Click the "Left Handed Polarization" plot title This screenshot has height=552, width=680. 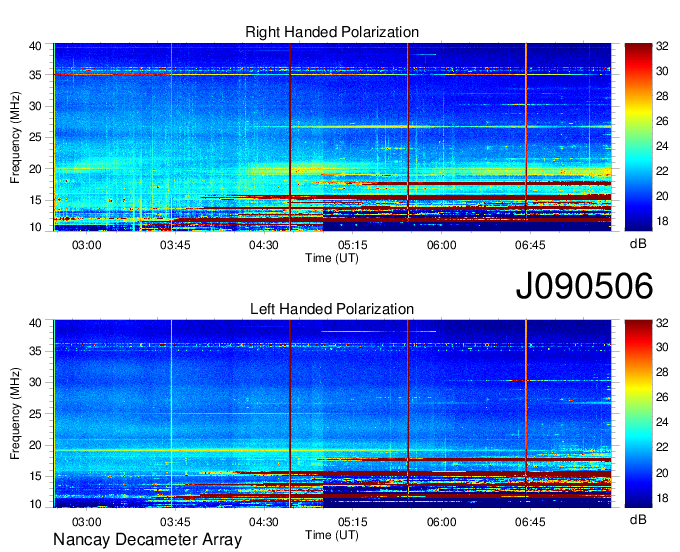pos(332,309)
